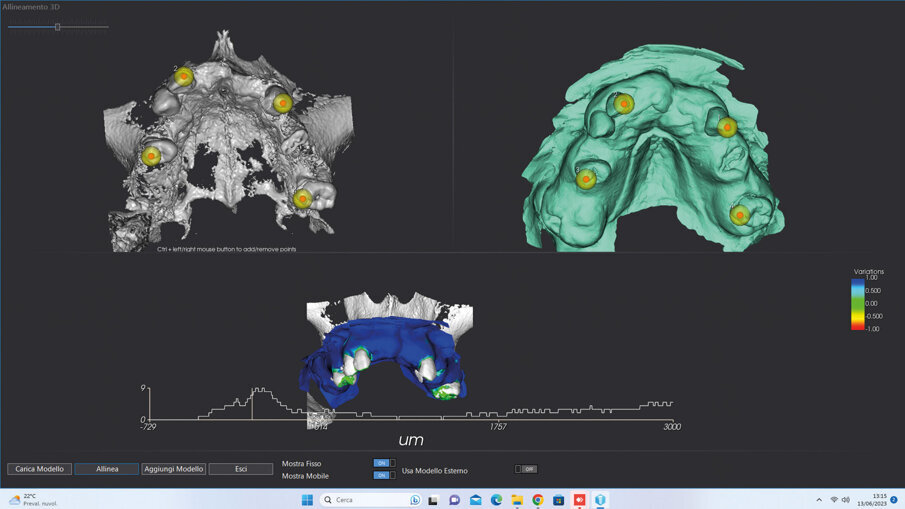This screenshot has width=905, height=509.
Task: Open the Windows Start menu
Action: pyautogui.click(x=307, y=500)
